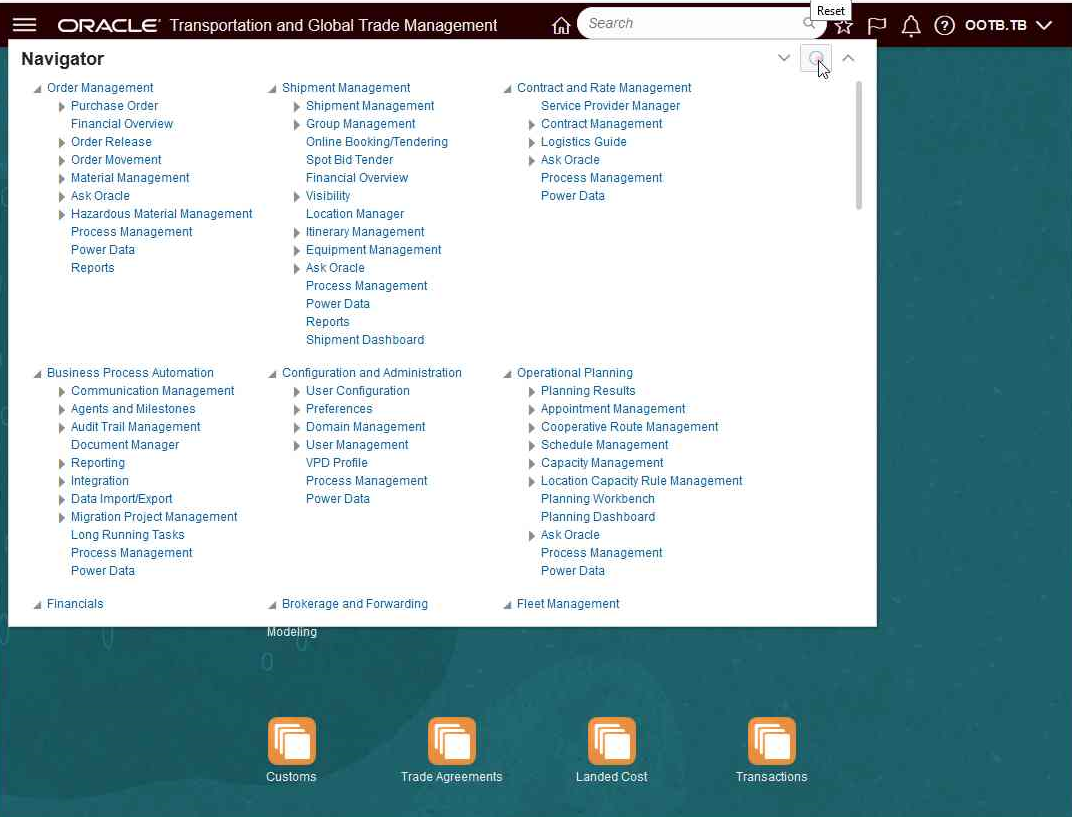Open the Location Manager link

tap(355, 213)
